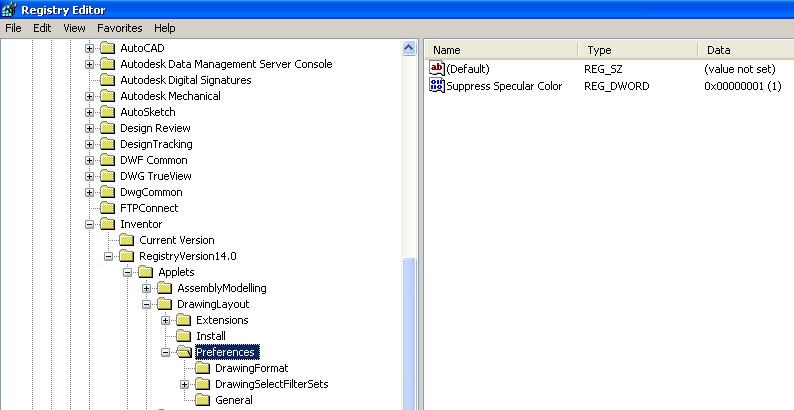Select the DrawingSelectFilterSets folder icon
Screen dimensions: 794x410
203,384
